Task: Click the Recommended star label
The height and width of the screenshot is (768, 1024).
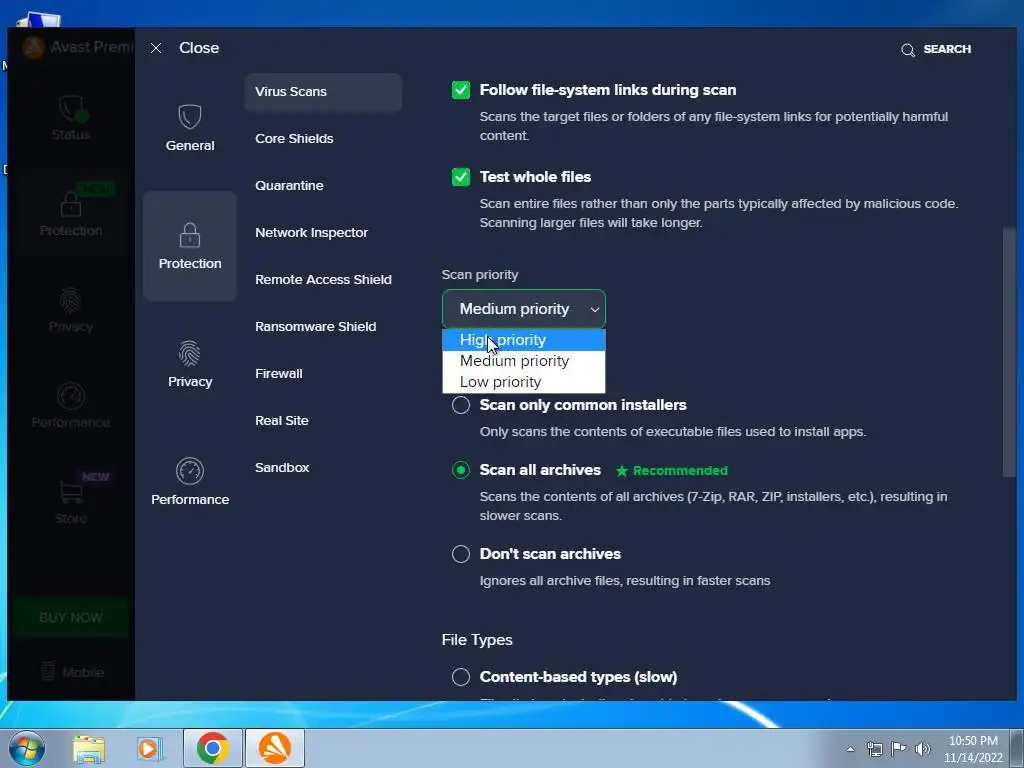Action: 672,471
